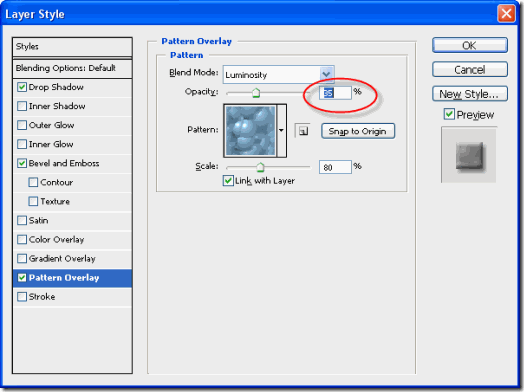Toggle the Link with Layer checkbox
Image resolution: width=524 pixels, height=392 pixels.
point(228,181)
